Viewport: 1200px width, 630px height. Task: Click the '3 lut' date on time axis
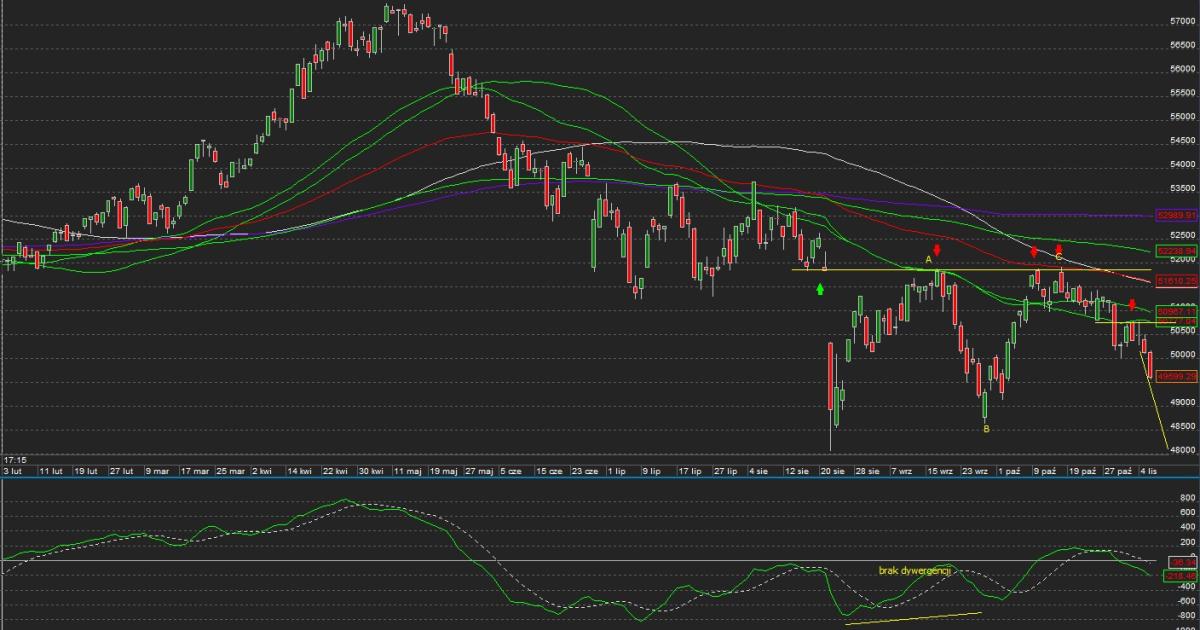(x=13, y=470)
